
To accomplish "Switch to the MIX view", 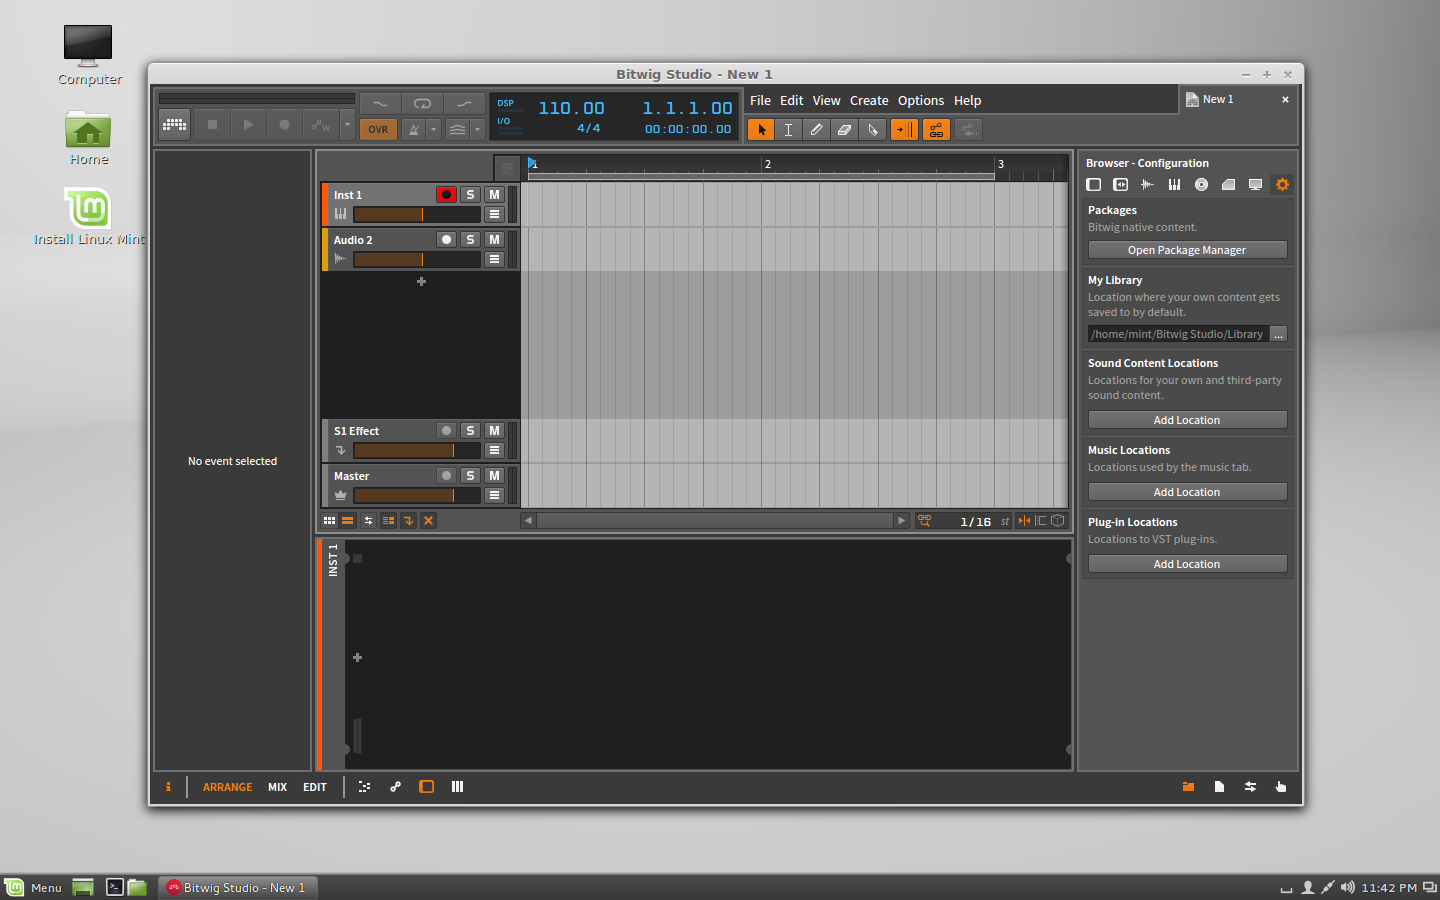I will tap(277, 787).
